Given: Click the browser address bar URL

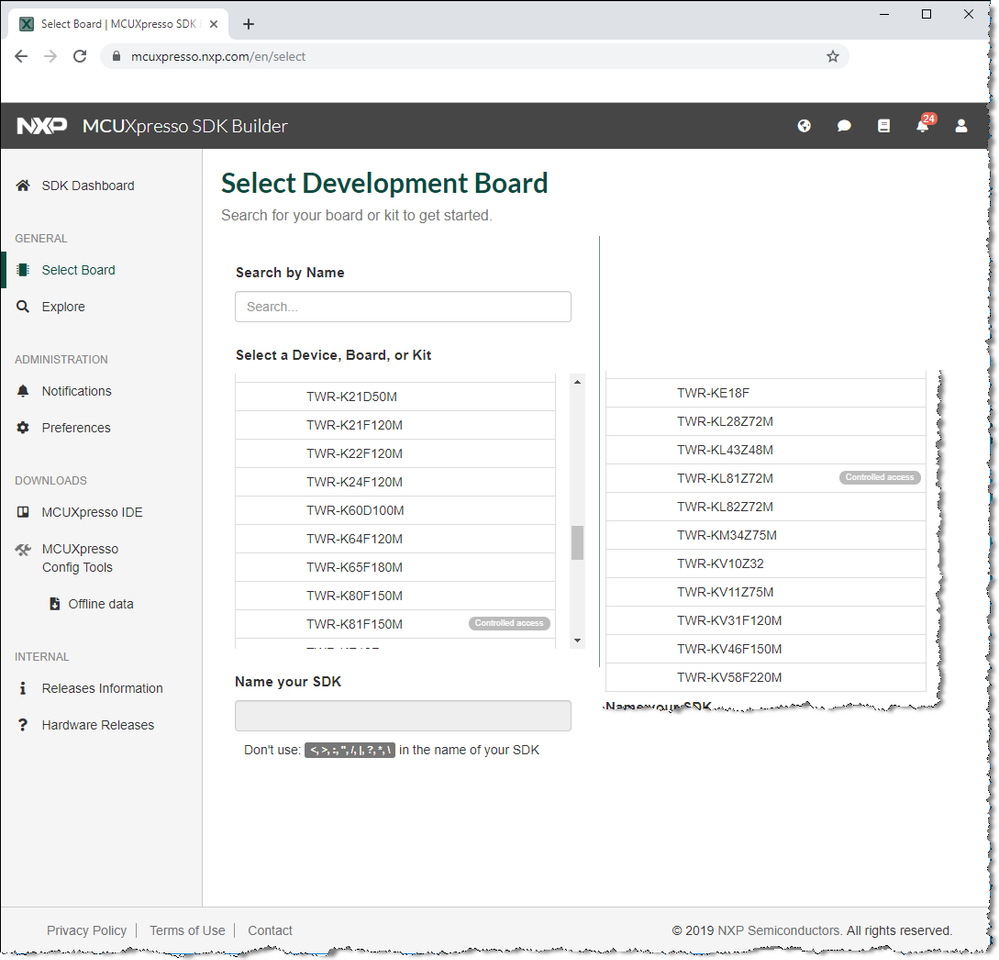Looking at the screenshot, I should 218,56.
